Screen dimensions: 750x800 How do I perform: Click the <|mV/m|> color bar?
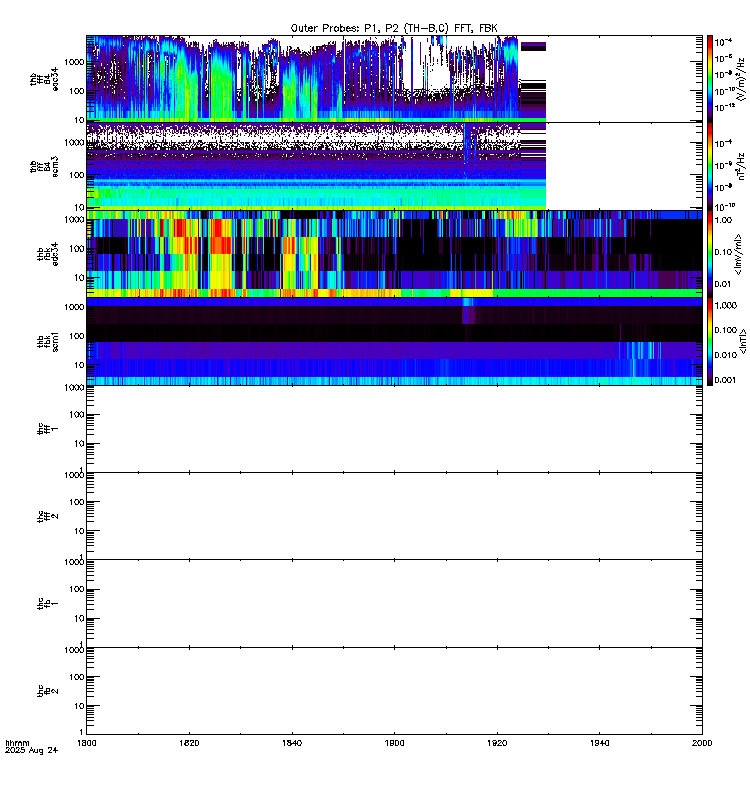[x=710, y=254]
